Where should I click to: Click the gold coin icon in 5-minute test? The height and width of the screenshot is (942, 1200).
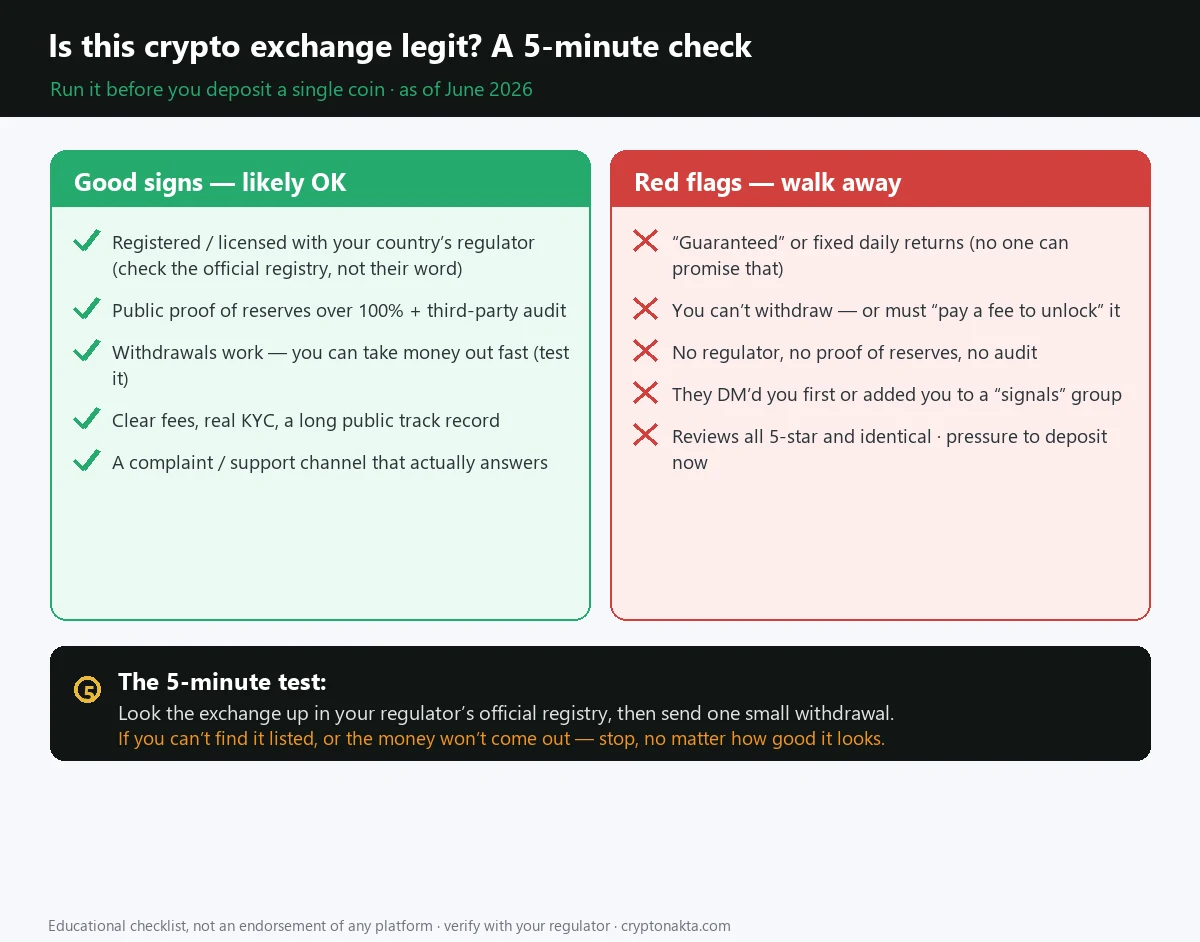[88, 690]
